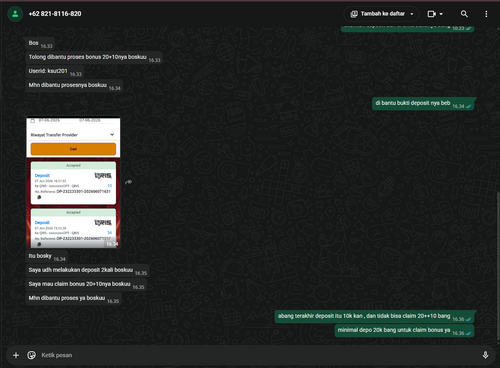Viewport: 500px width, 368px height.
Task: Select message 'Tolong dibantu proses bonus 20+10nya boskuu'
Action: [x=94, y=58]
